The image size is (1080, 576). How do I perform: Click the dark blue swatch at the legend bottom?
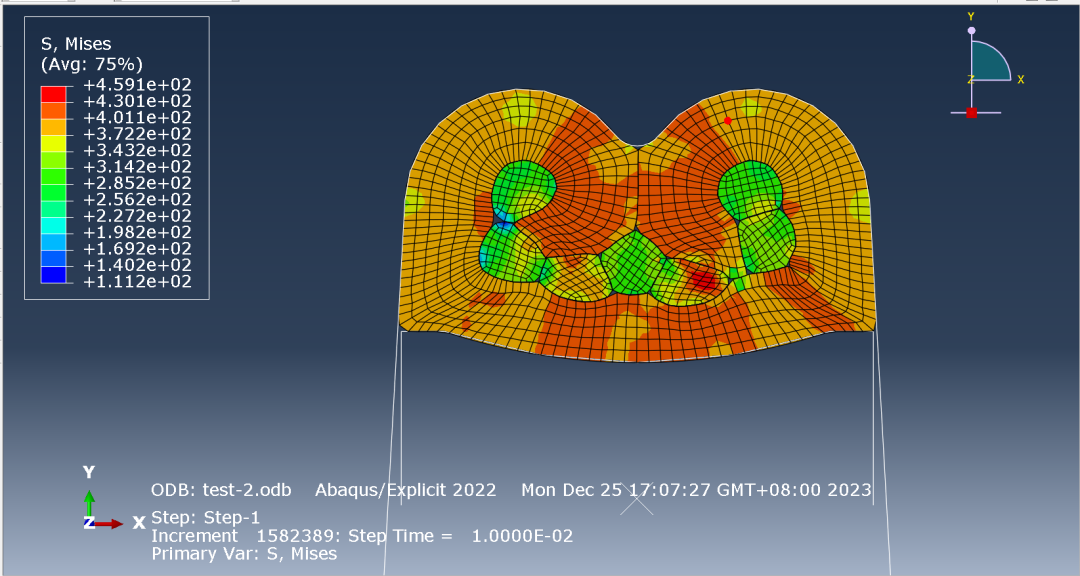[54, 274]
